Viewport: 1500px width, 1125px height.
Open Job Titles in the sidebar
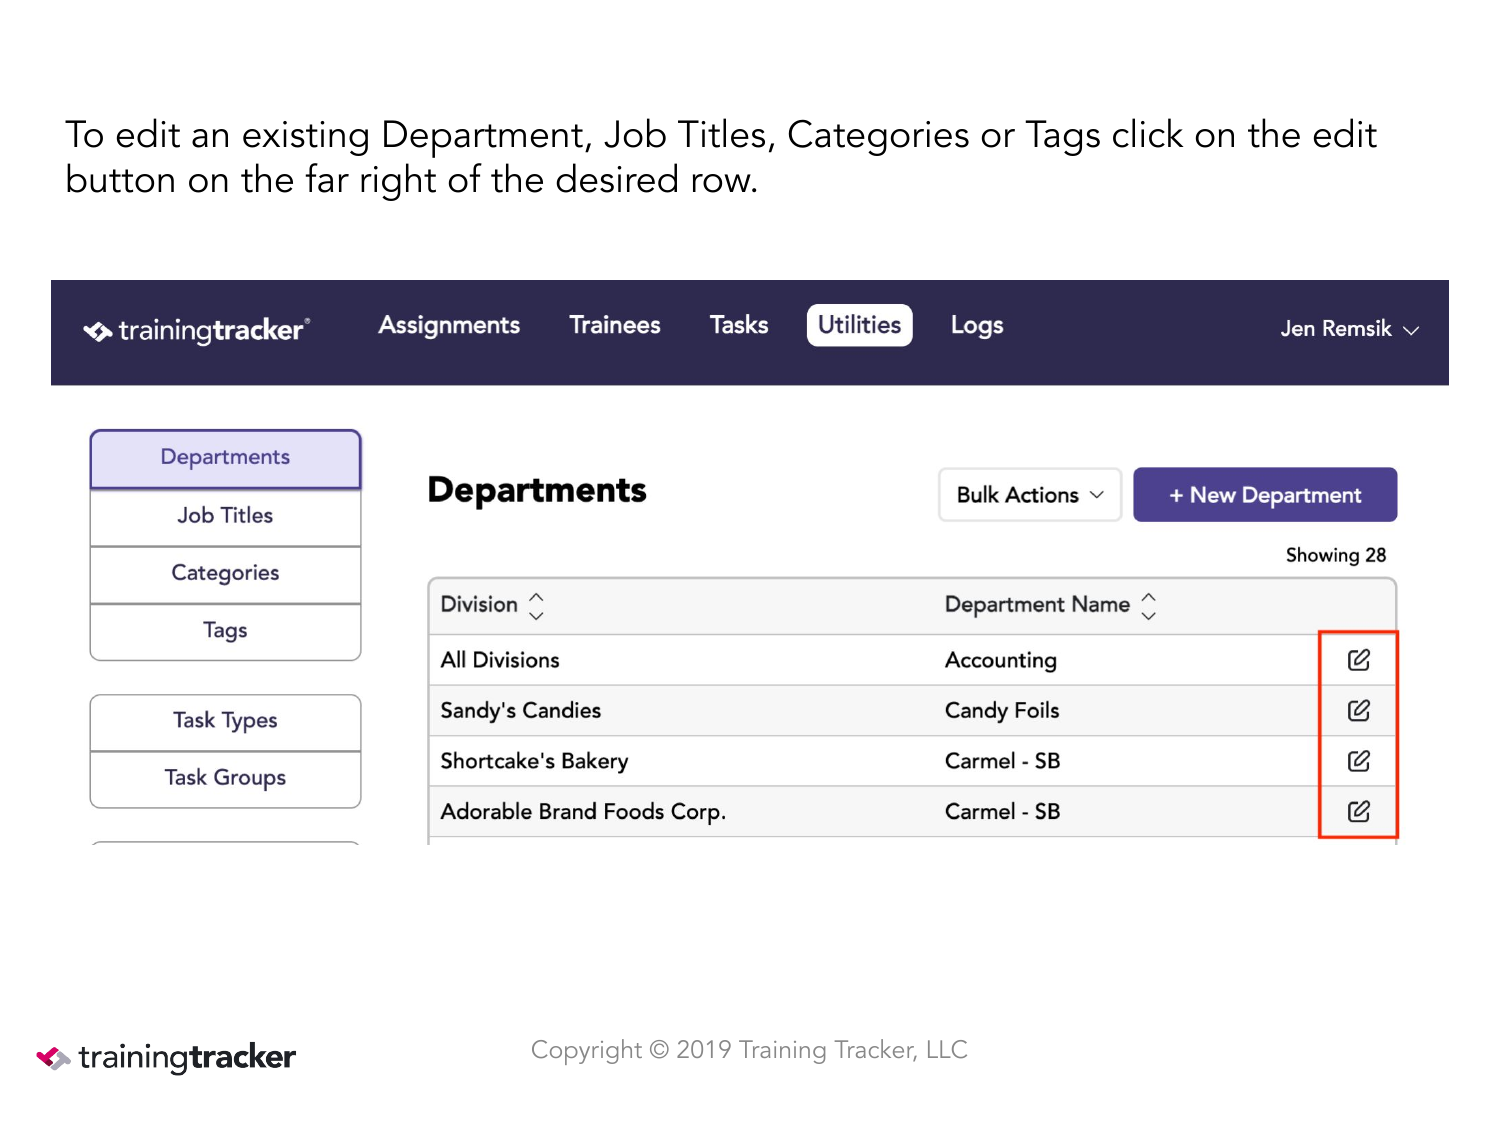click(225, 516)
